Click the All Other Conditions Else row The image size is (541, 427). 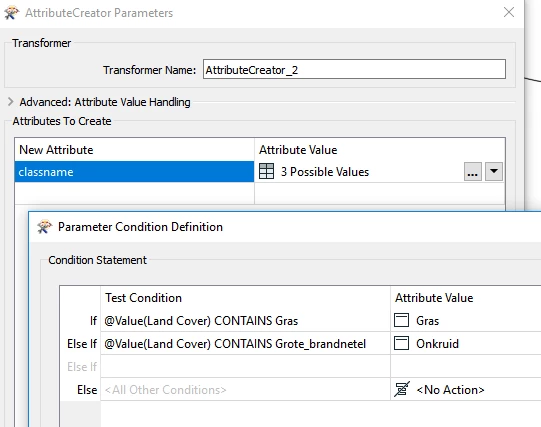pos(245,389)
